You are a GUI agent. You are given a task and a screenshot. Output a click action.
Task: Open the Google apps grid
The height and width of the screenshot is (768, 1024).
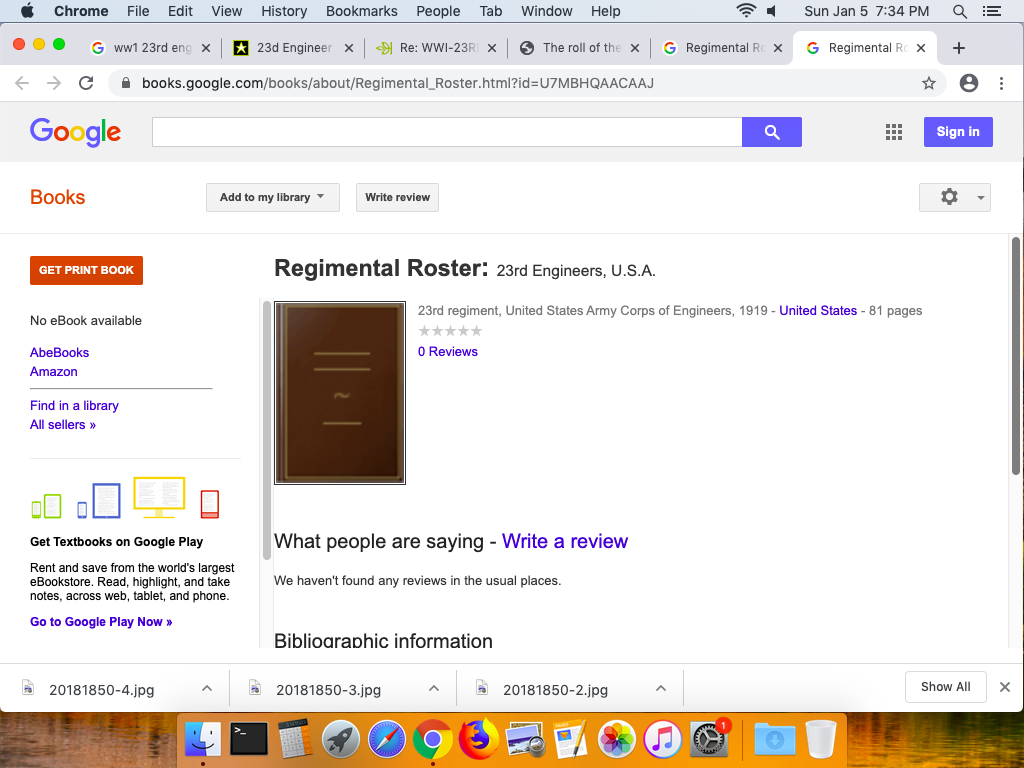point(894,132)
